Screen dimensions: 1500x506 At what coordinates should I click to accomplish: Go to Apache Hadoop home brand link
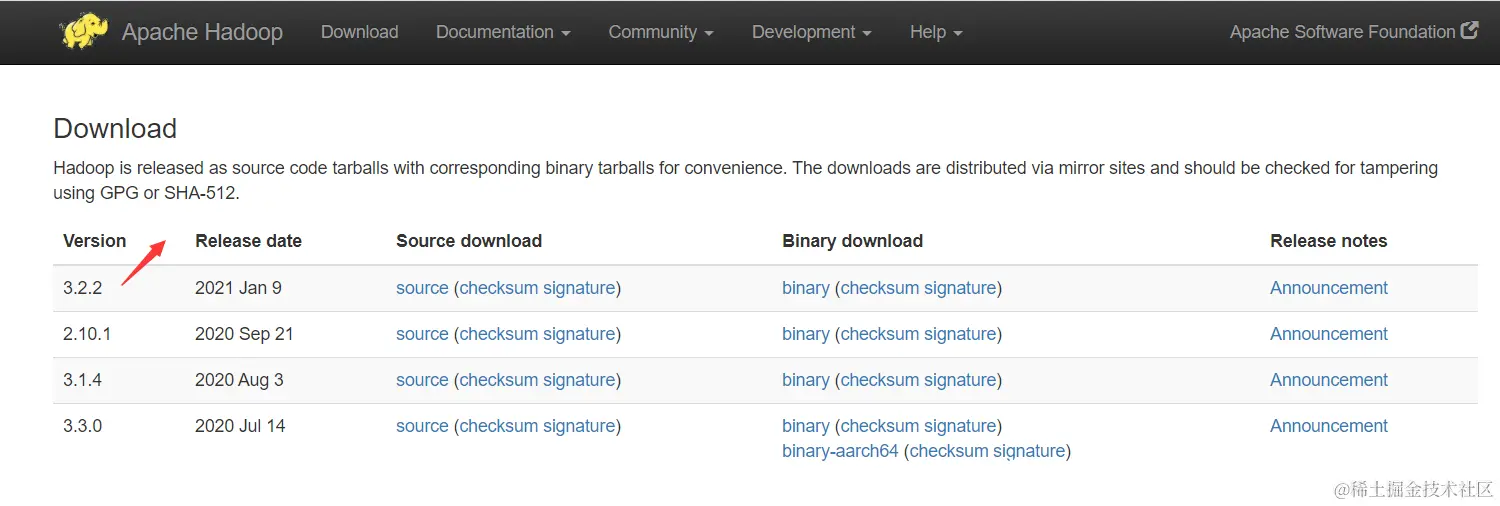tap(202, 32)
